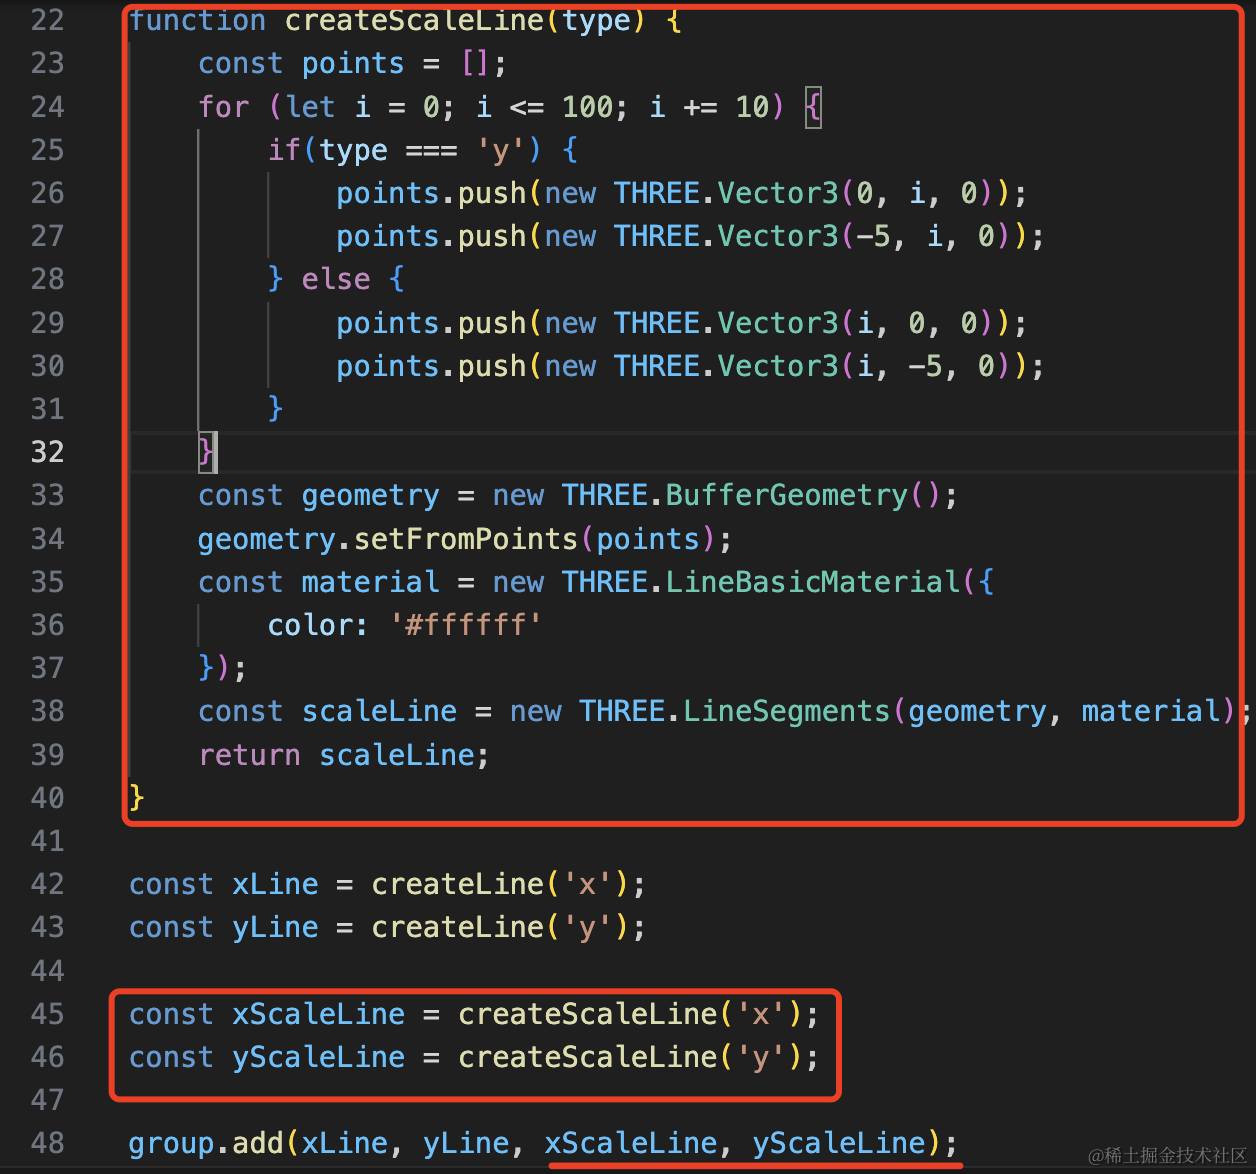The height and width of the screenshot is (1174, 1256).
Task: Click the xLine variable on line 42
Action: click(x=275, y=884)
